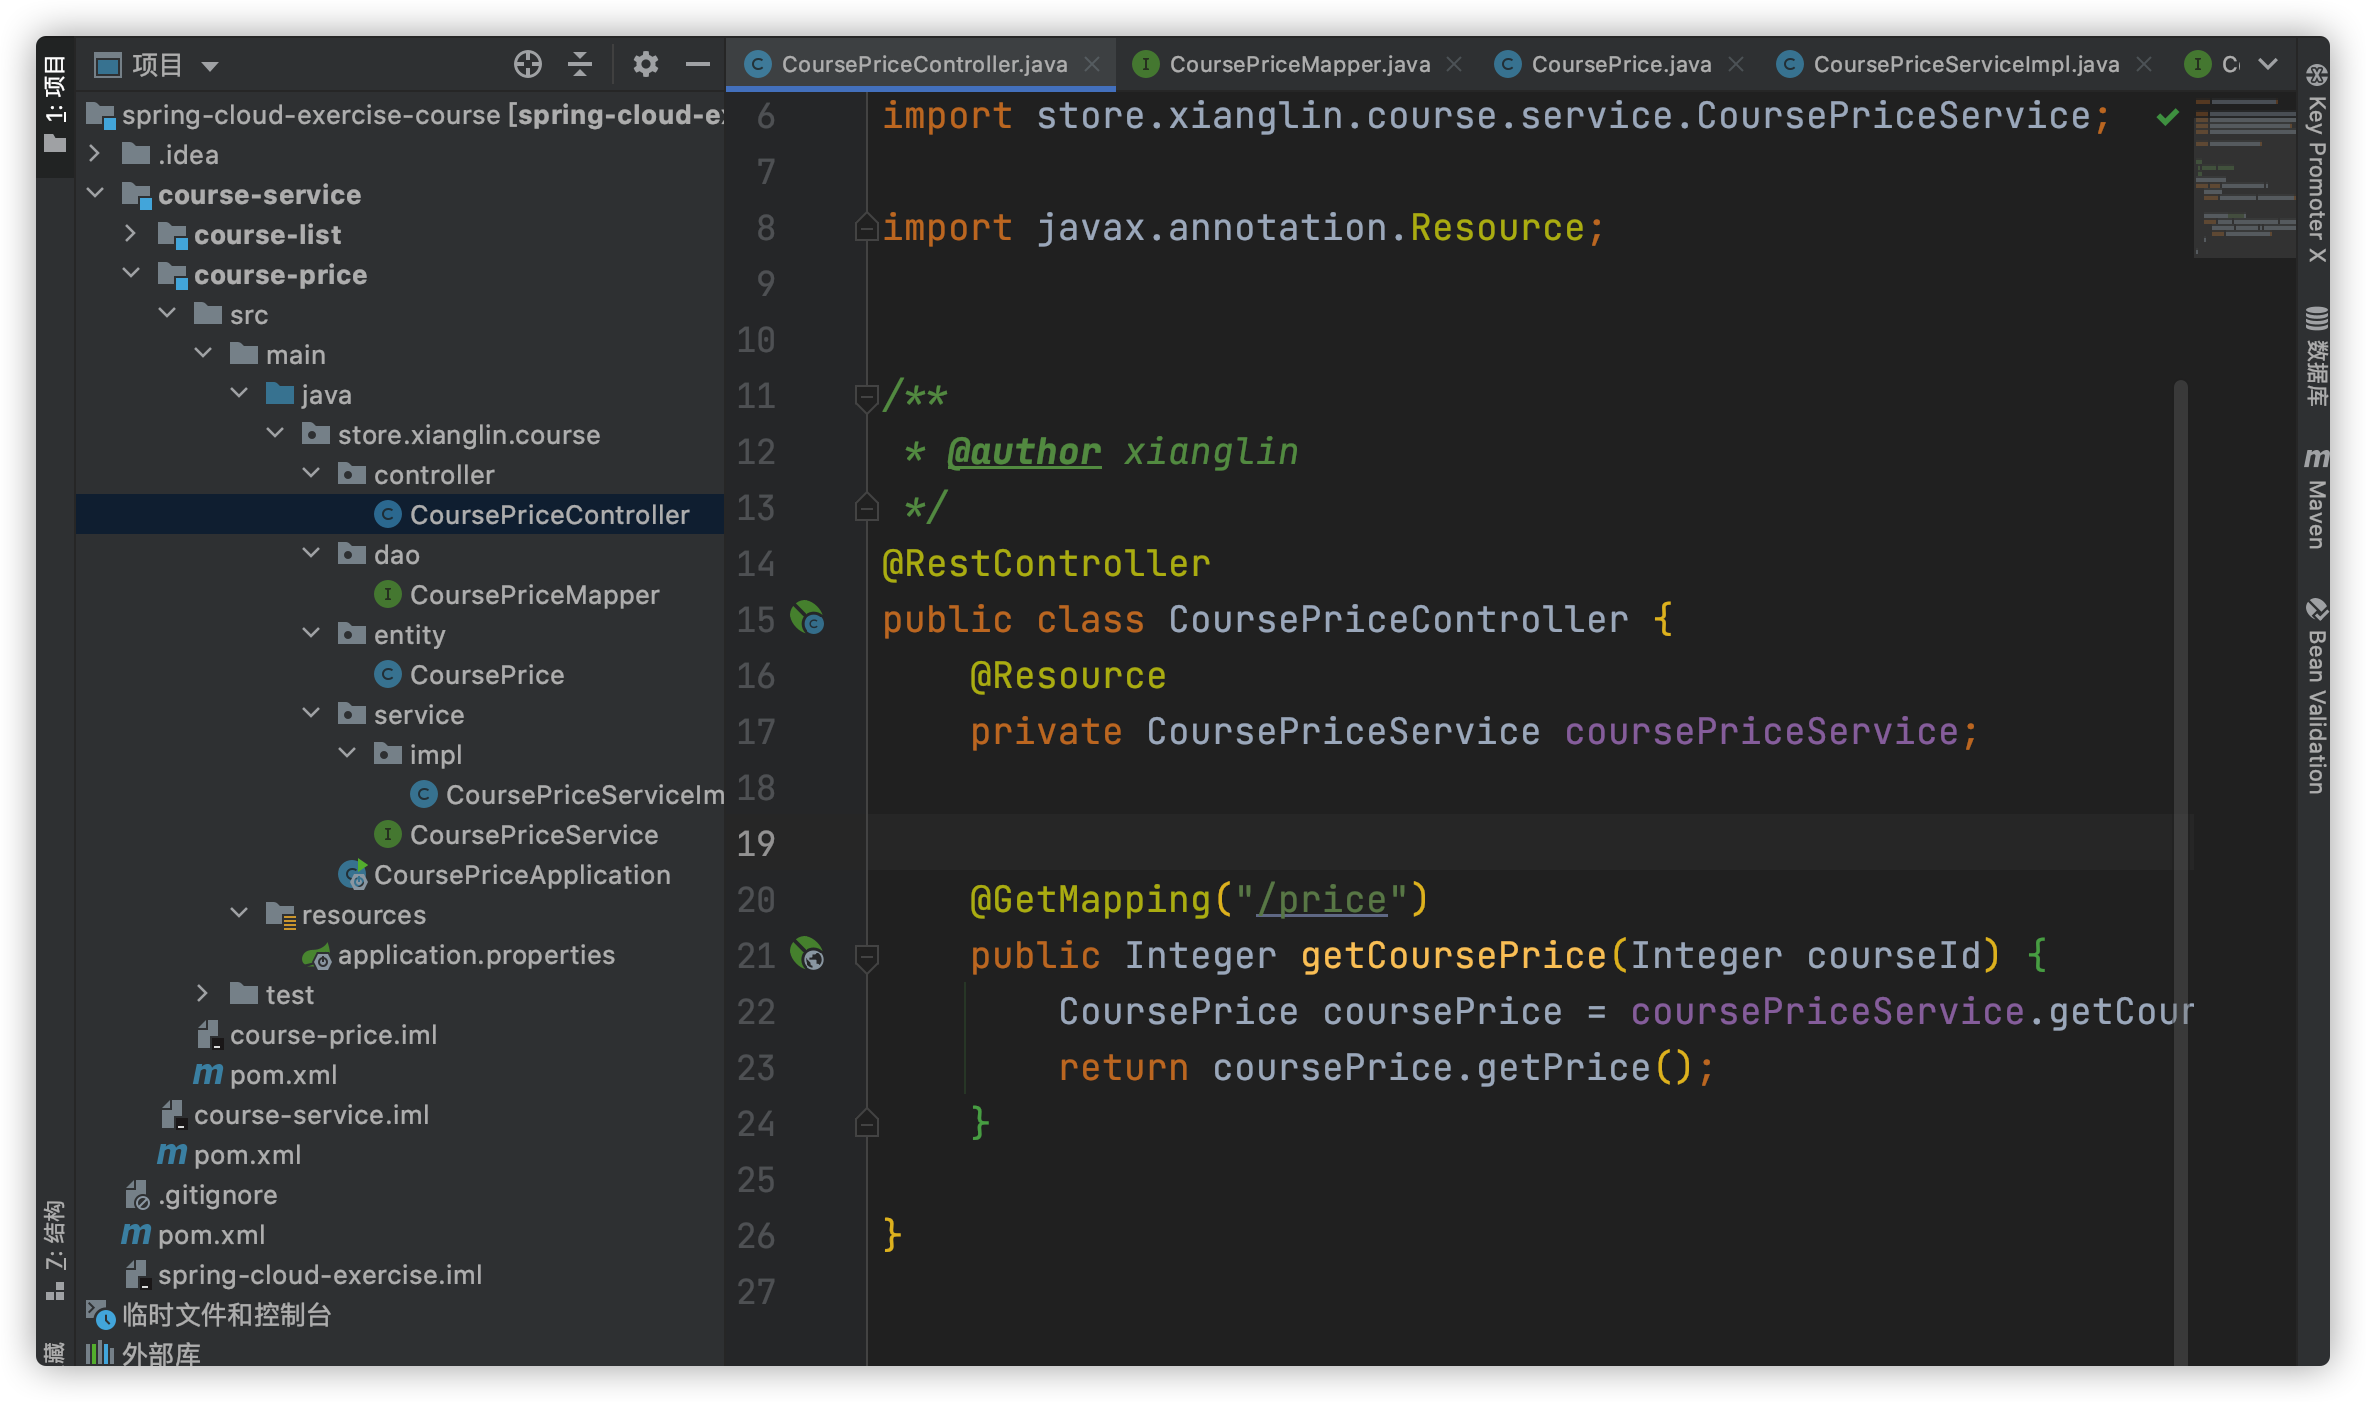This screenshot has width=2366, height=1402.
Task: Open the project view dropdown arrow next to 项目
Action: 209,67
